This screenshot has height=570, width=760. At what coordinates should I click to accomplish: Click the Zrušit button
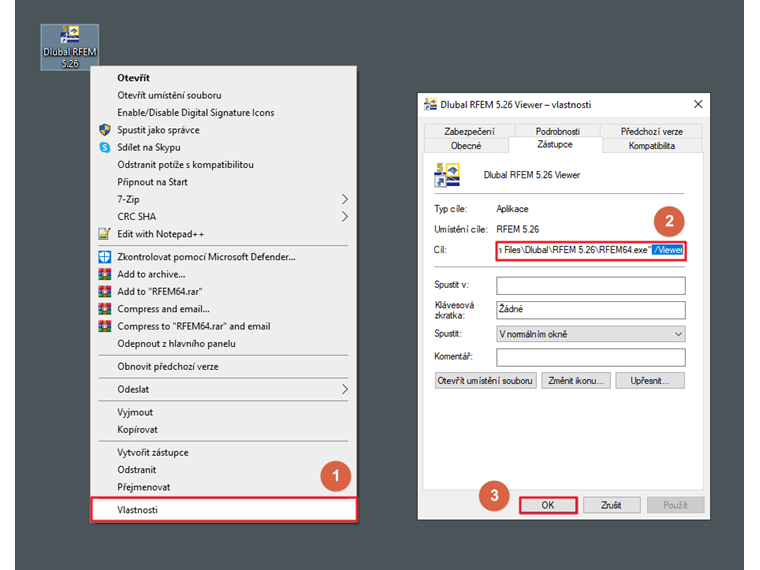click(611, 505)
